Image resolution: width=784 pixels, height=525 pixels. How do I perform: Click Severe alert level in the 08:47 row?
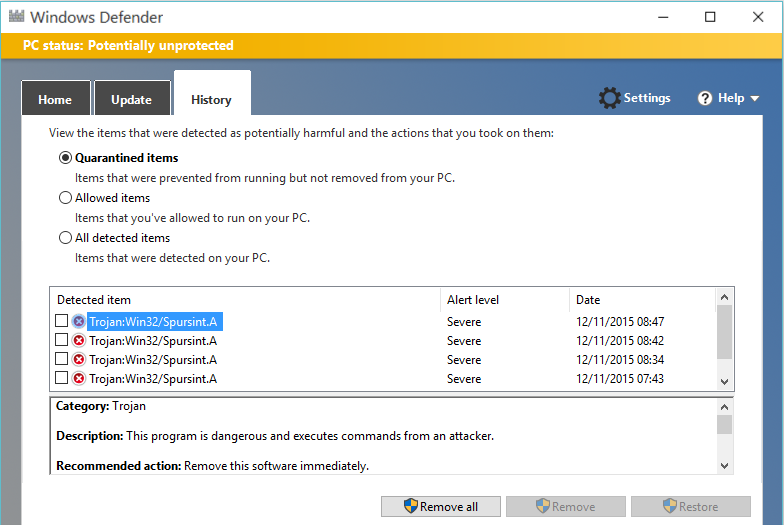[x=464, y=322]
